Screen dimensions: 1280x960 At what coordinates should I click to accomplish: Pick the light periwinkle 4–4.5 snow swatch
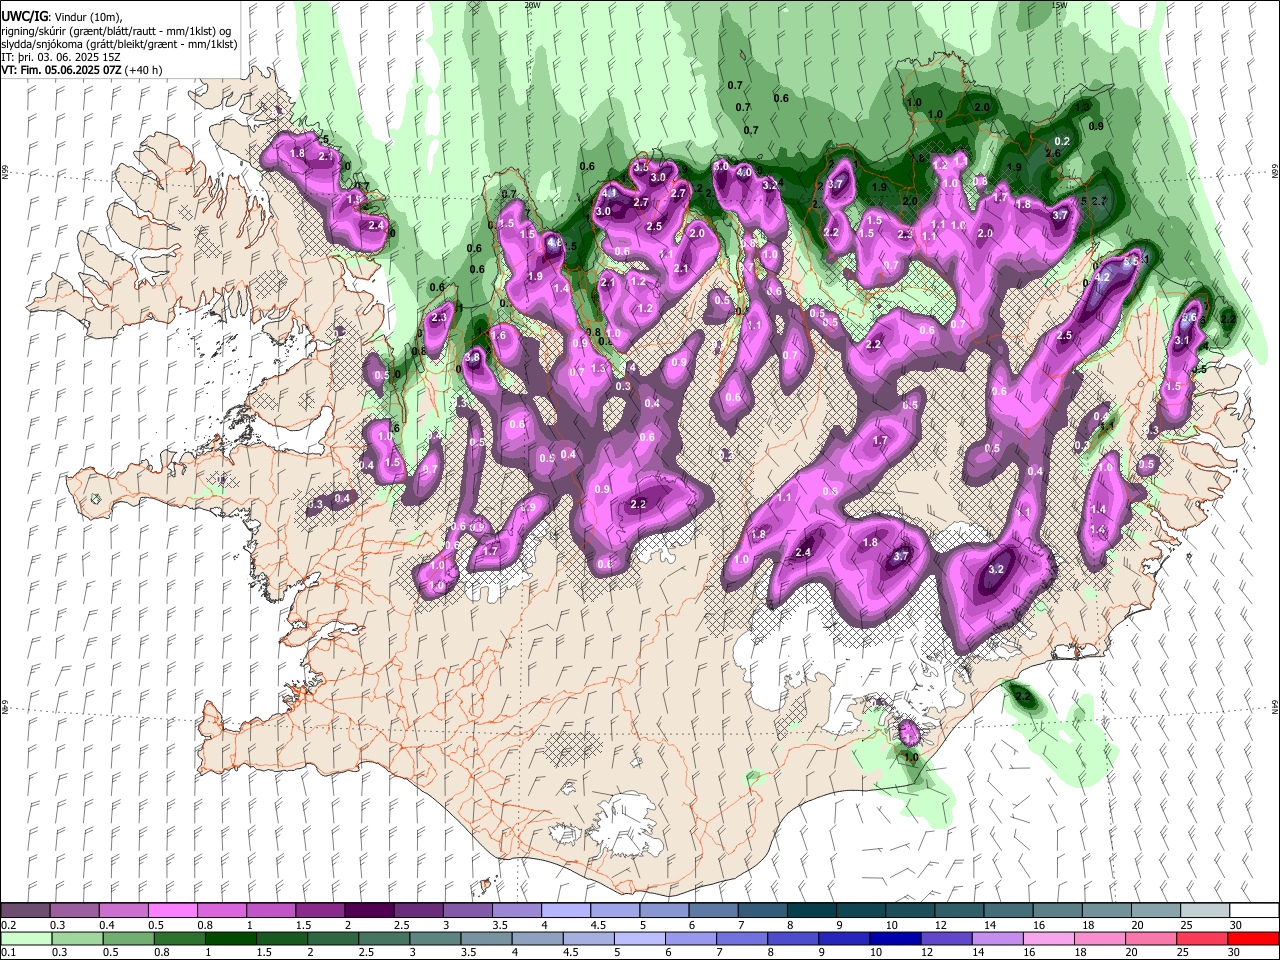tap(566, 910)
